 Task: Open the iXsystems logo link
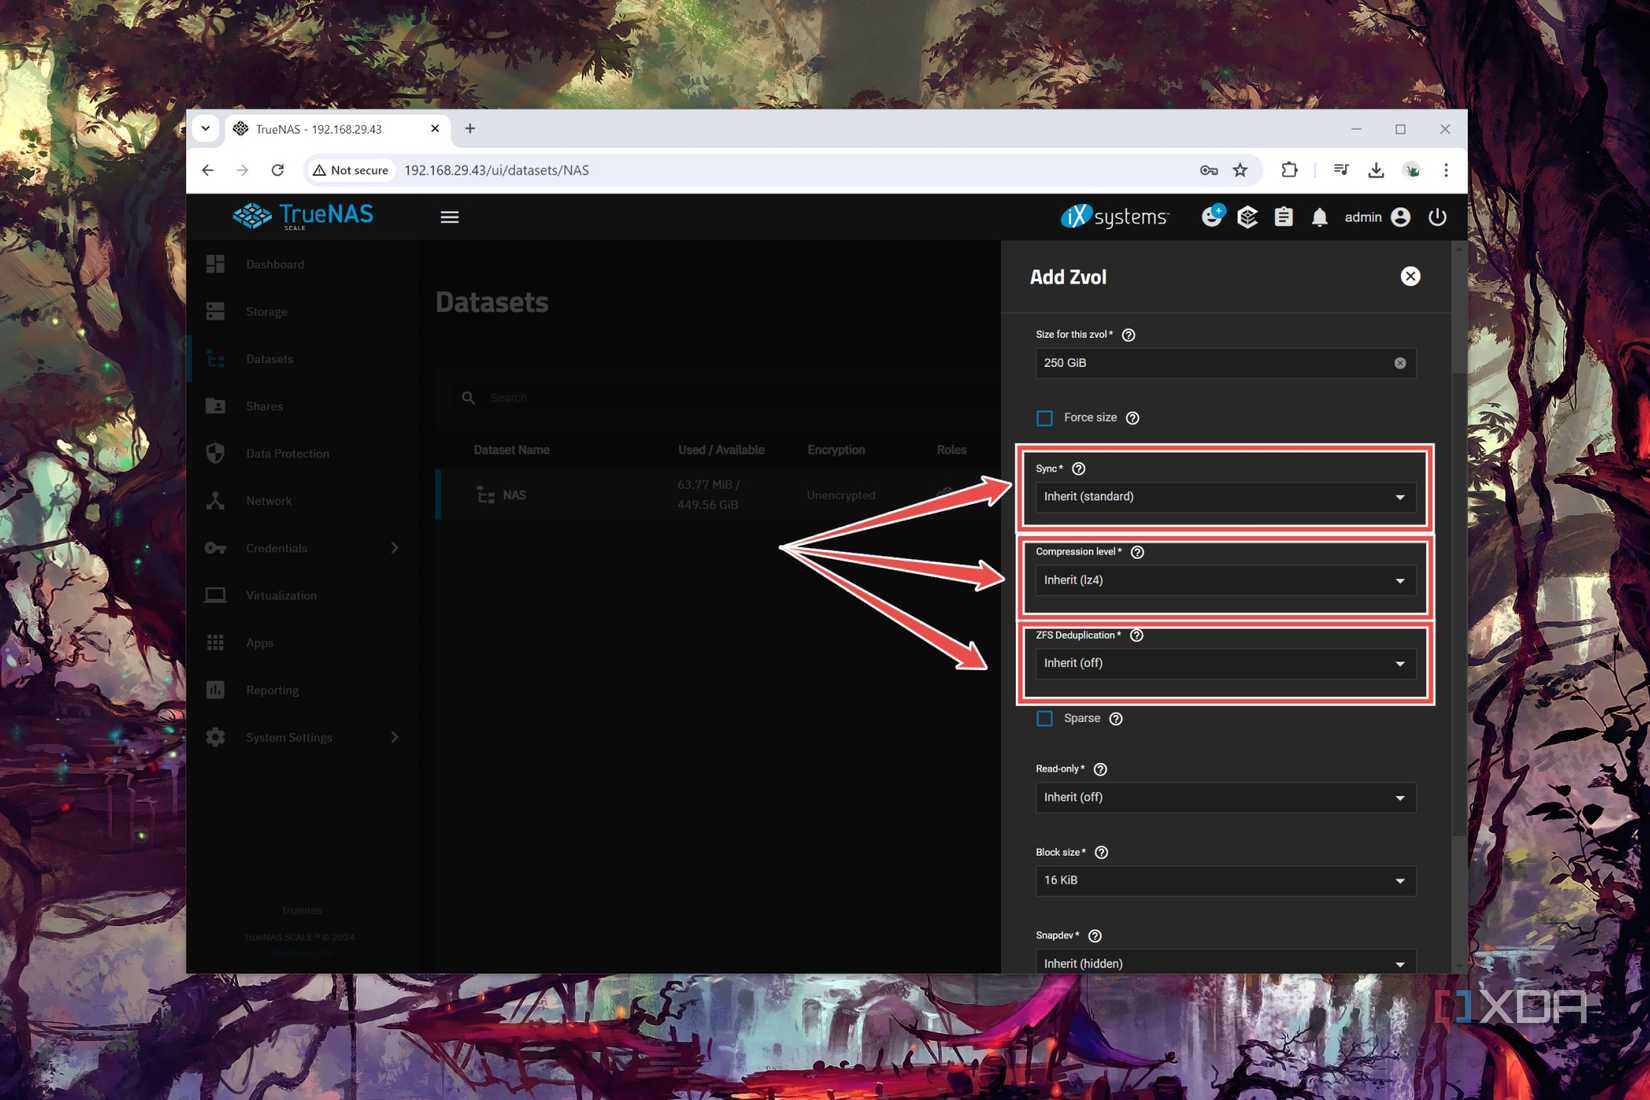[x=1114, y=216]
